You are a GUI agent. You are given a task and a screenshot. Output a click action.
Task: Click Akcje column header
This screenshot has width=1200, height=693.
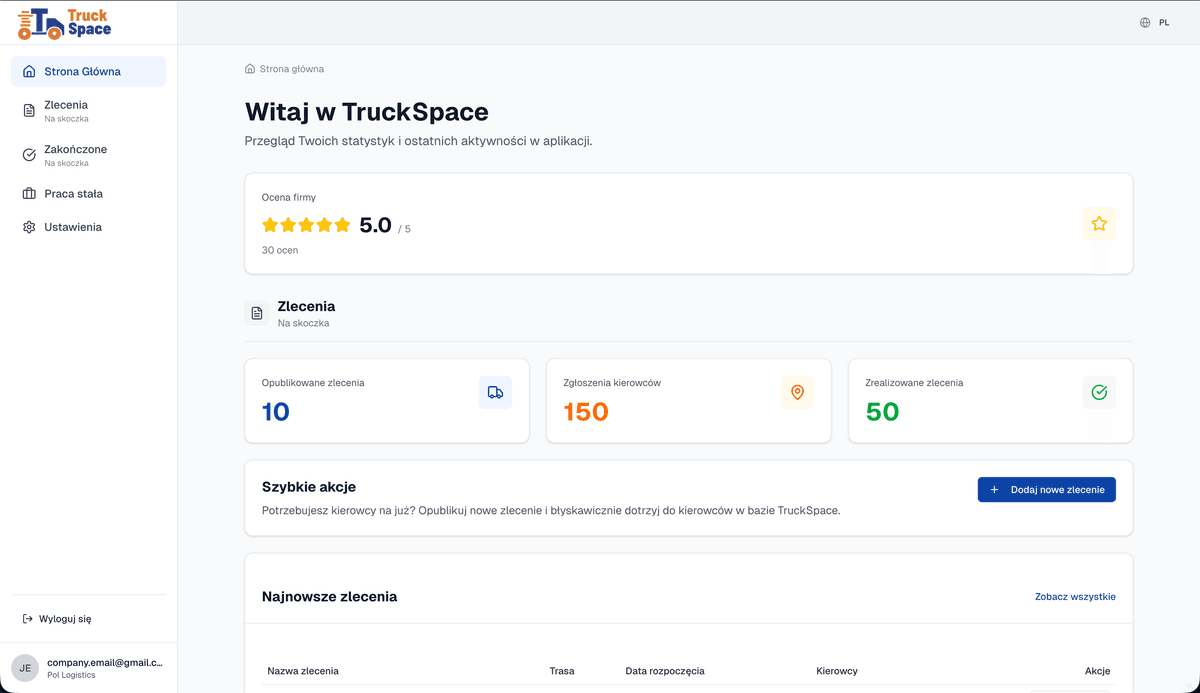pos(1097,671)
